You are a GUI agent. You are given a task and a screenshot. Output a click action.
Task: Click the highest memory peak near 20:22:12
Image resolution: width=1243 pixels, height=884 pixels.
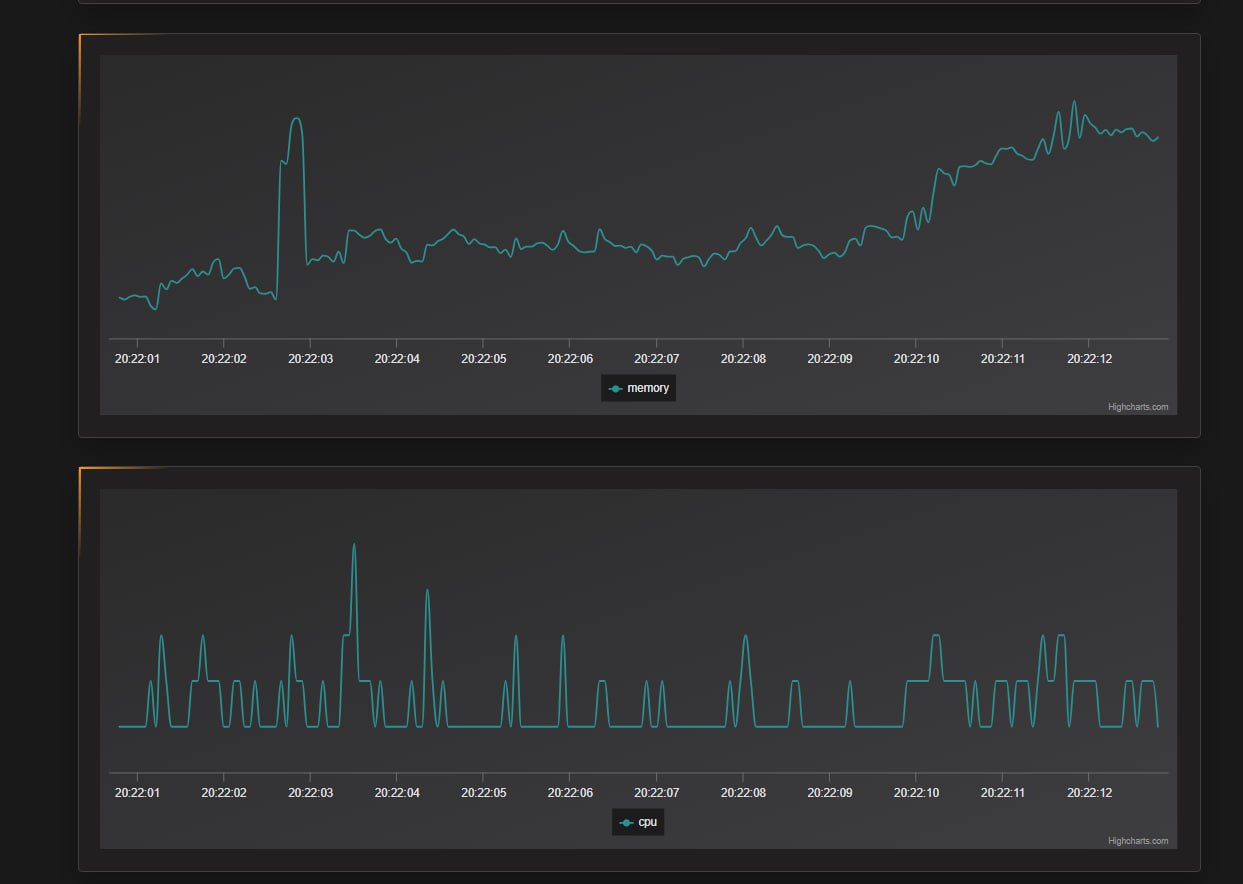click(1074, 101)
